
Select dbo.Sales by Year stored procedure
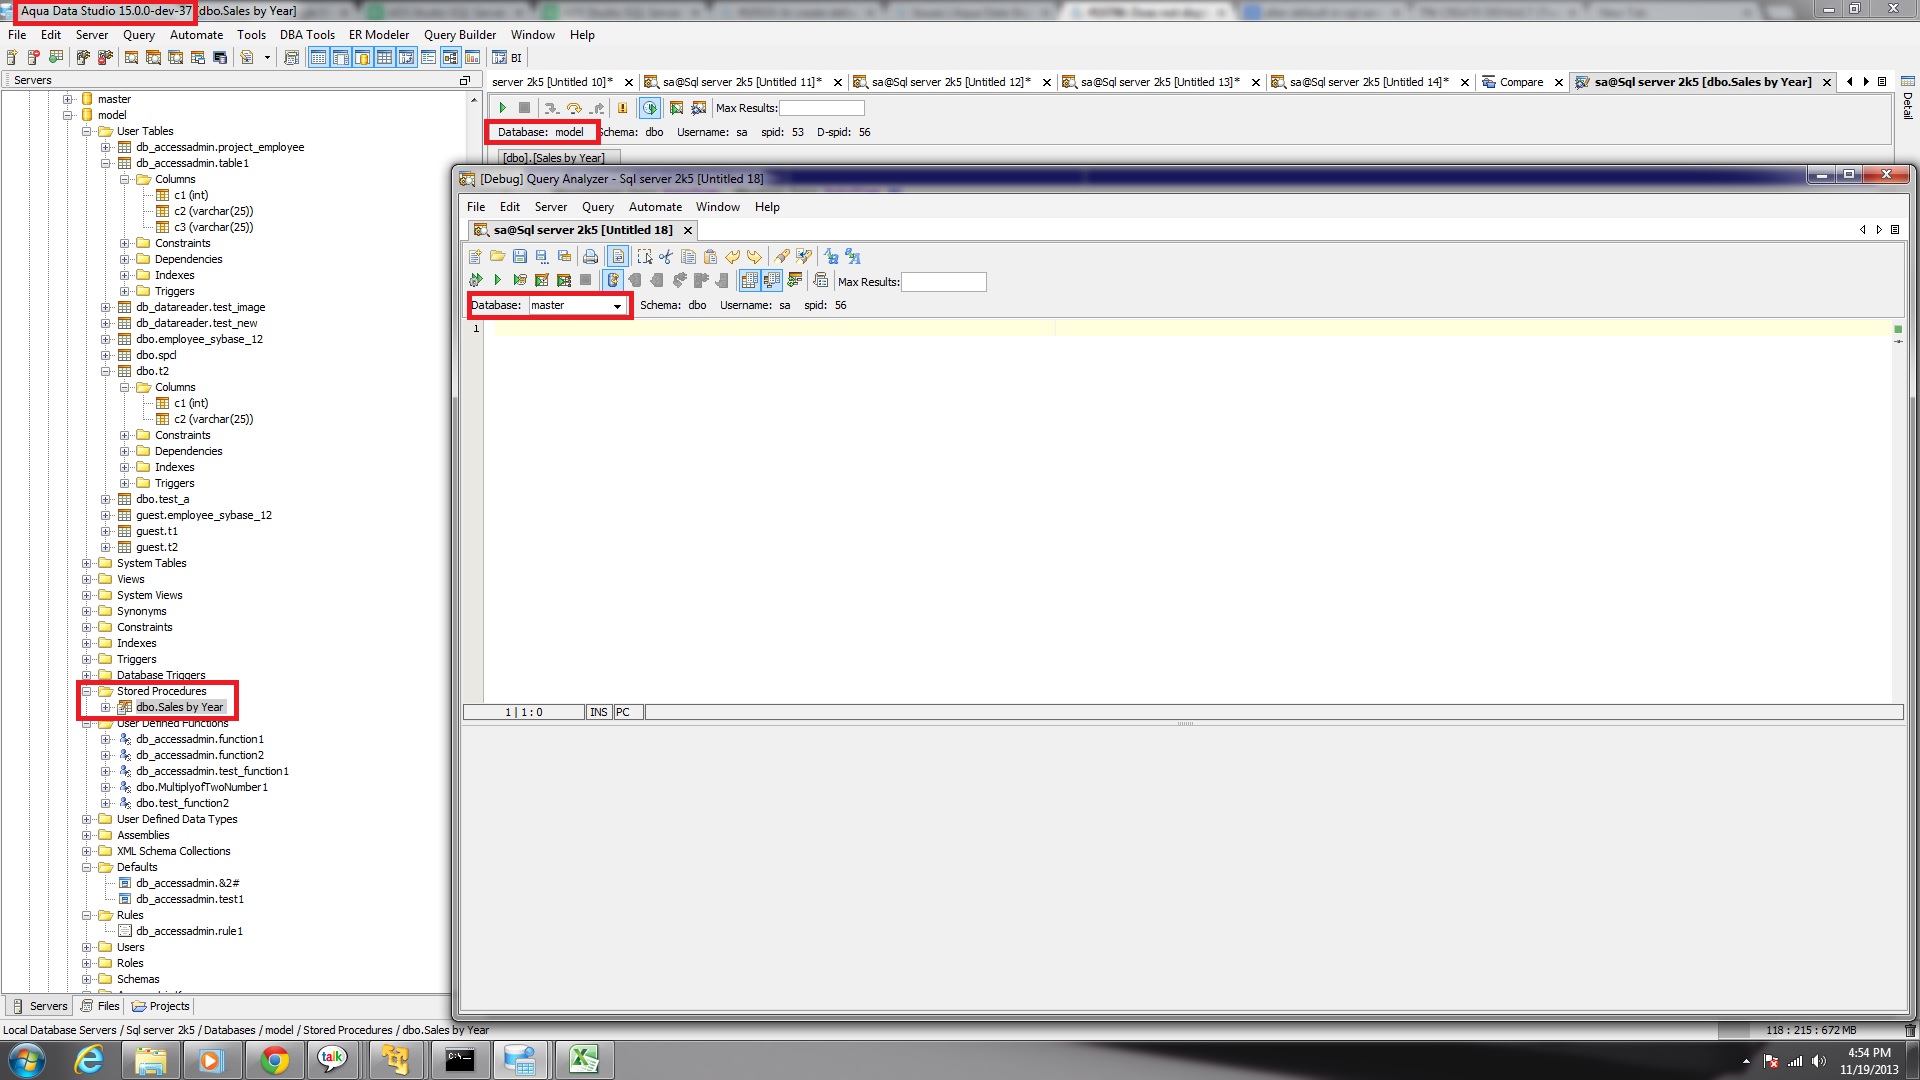(x=179, y=707)
